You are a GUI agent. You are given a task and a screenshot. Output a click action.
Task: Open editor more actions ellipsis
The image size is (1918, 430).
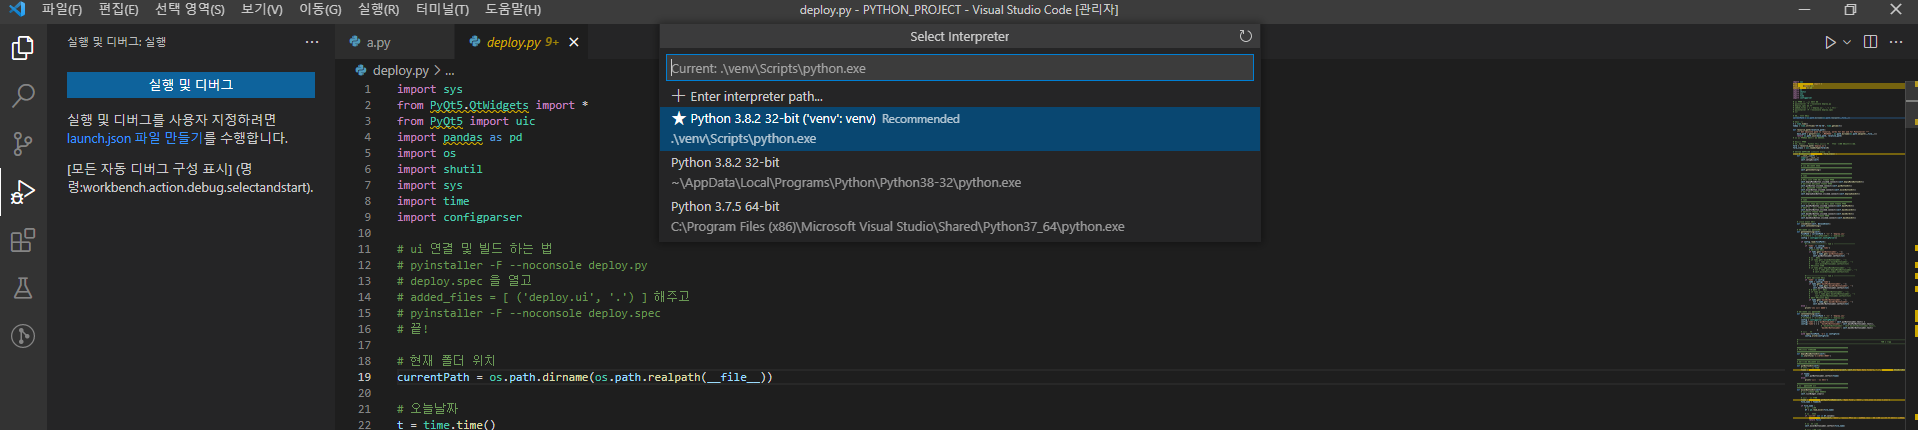point(1896,42)
